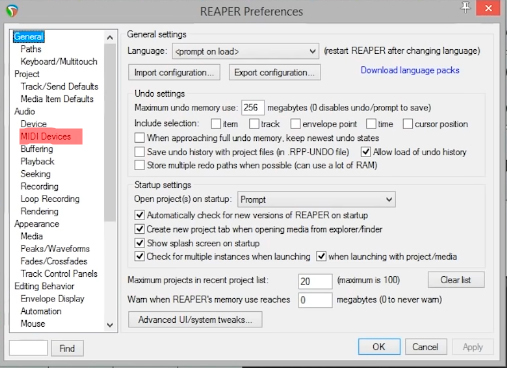
Task: Open the Rendering settings
Action: [x=39, y=211]
